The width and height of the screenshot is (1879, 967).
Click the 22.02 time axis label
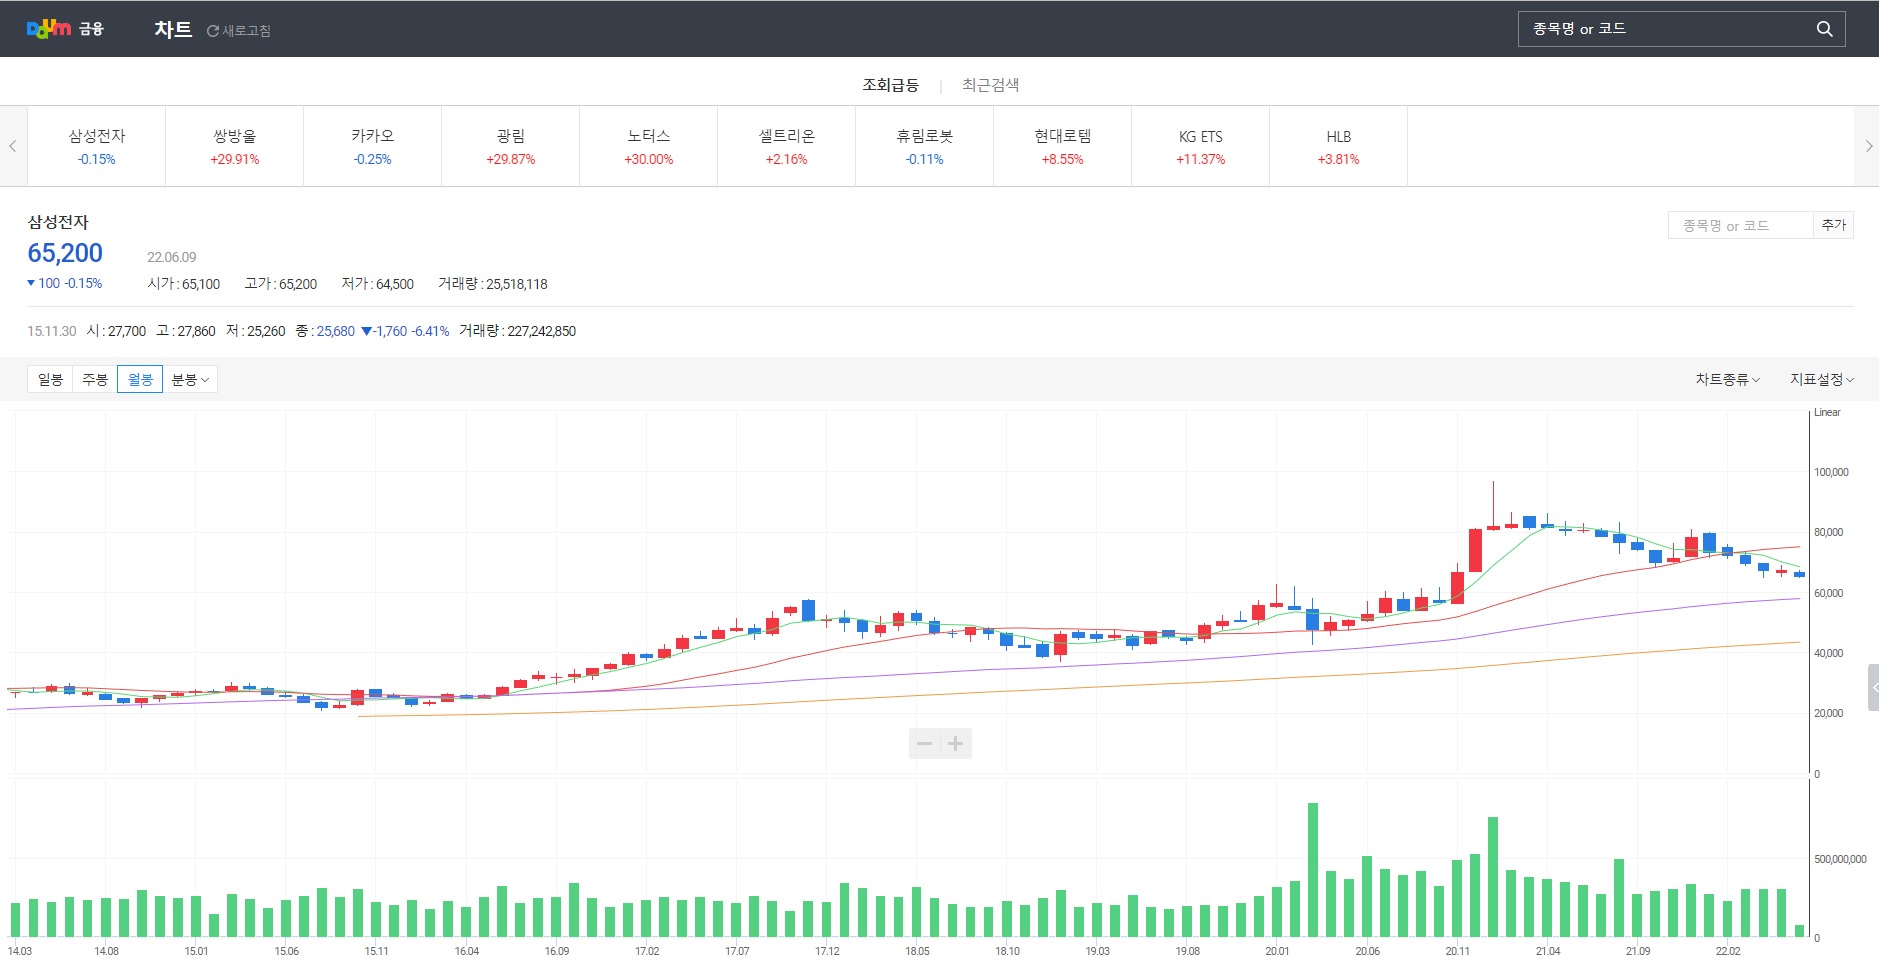coord(1728,951)
